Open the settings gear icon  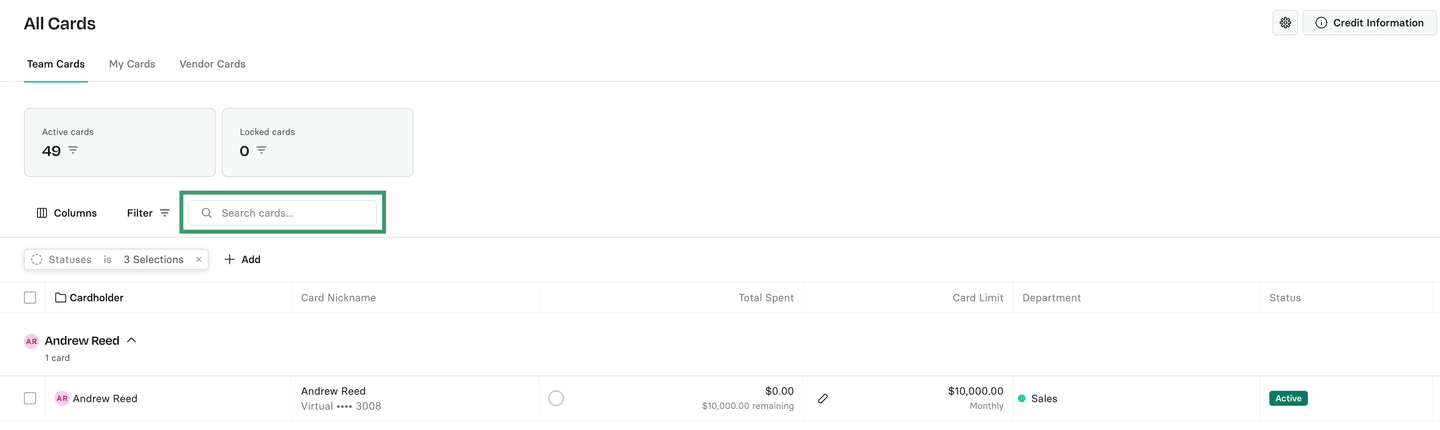pyautogui.click(x=1285, y=23)
